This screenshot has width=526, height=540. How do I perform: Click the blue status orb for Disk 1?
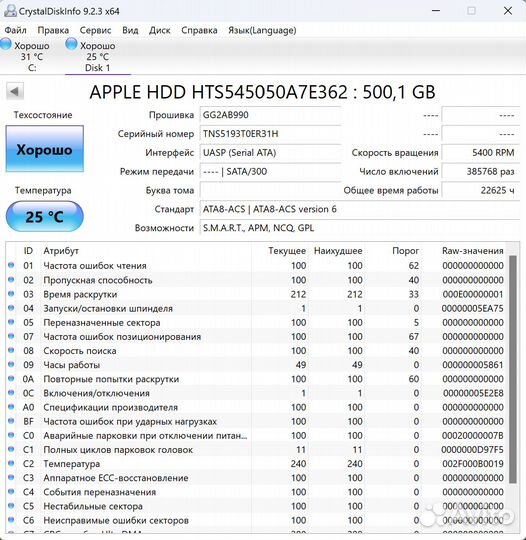[x=71, y=44]
